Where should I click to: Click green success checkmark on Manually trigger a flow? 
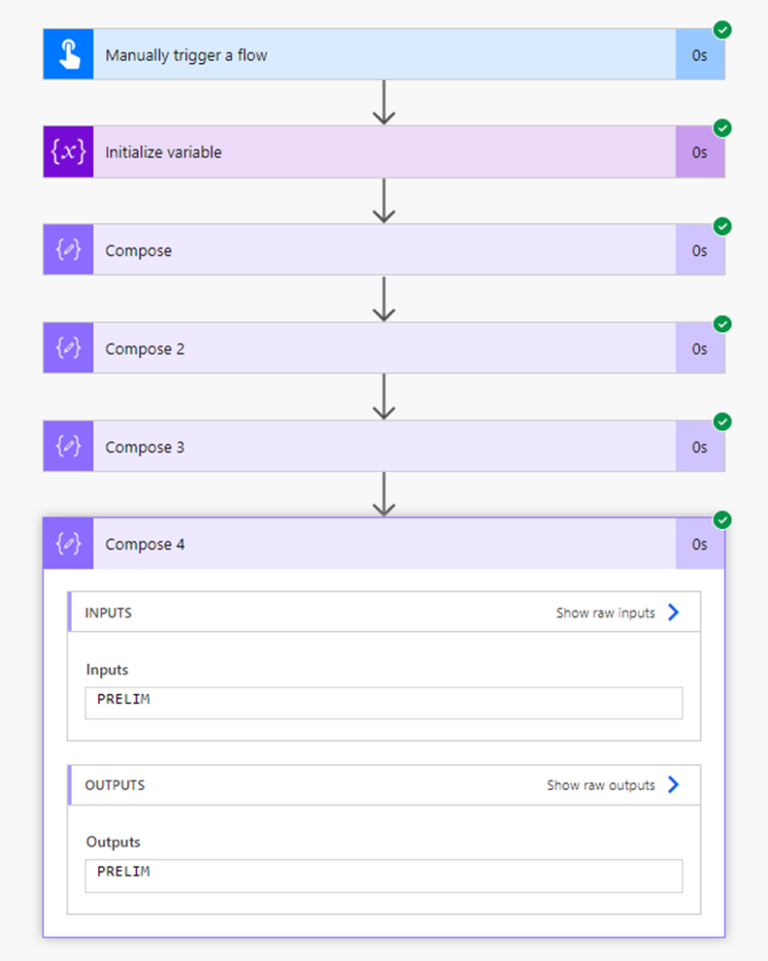722,30
